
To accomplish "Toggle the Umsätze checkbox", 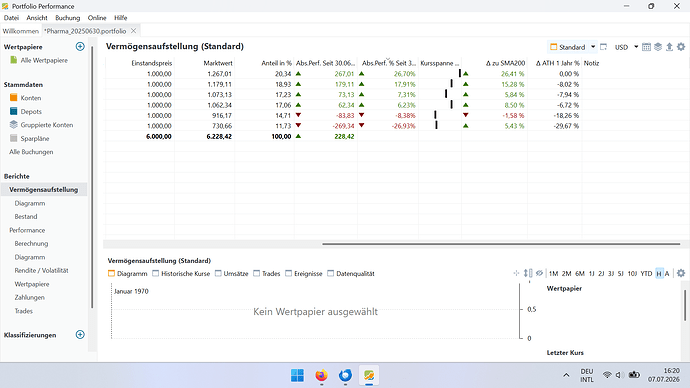I will [x=218, y=274].
